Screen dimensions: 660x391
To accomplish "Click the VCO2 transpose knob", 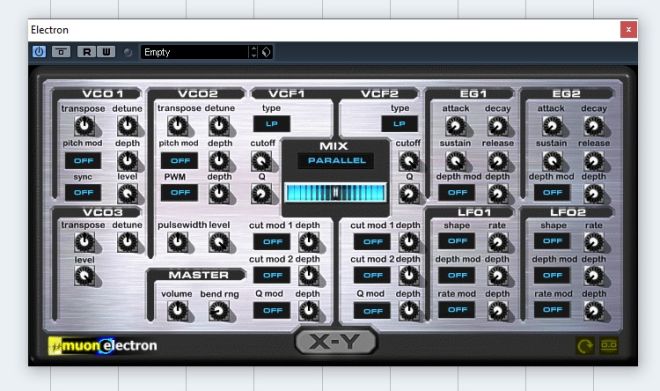I will pos(178,125).
